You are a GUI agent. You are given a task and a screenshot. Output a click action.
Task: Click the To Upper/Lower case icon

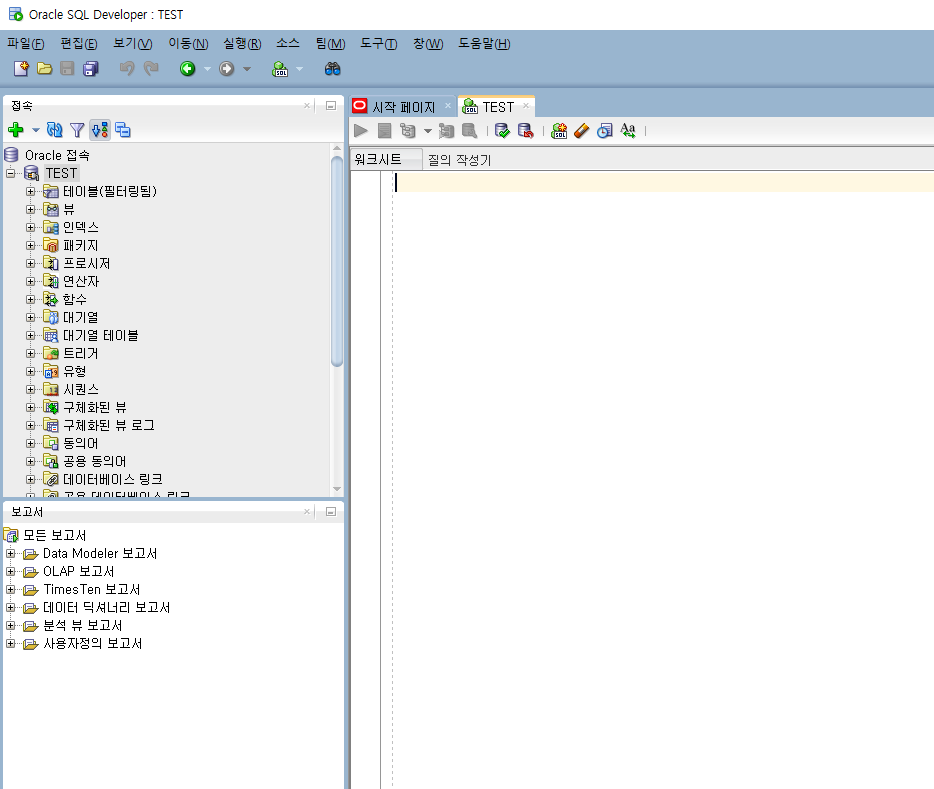(x=628, y=130)
